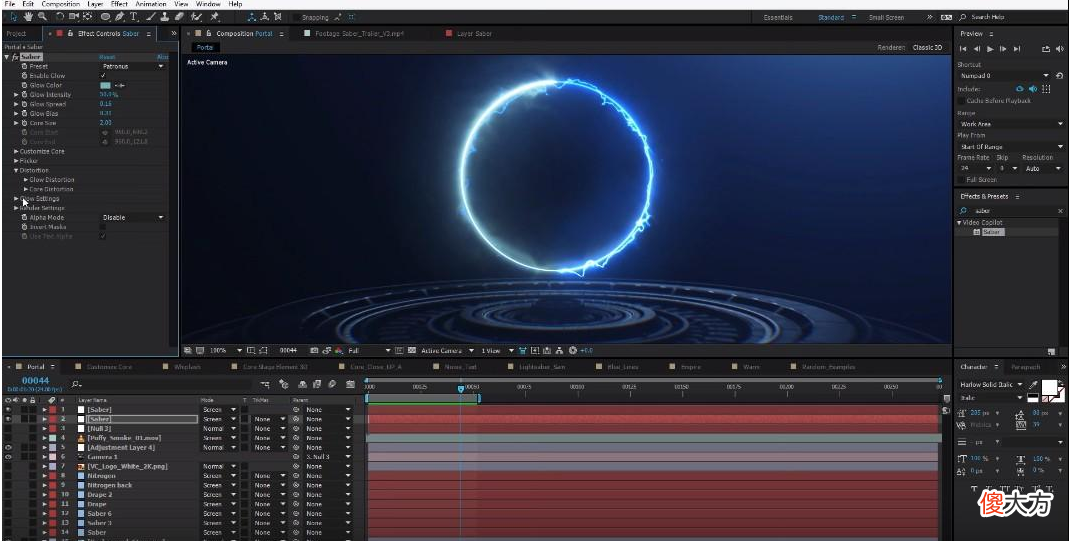Click the stopwatch next to Glow Intensity
This screenshot has width=1070, height=541.
(24, 94)
